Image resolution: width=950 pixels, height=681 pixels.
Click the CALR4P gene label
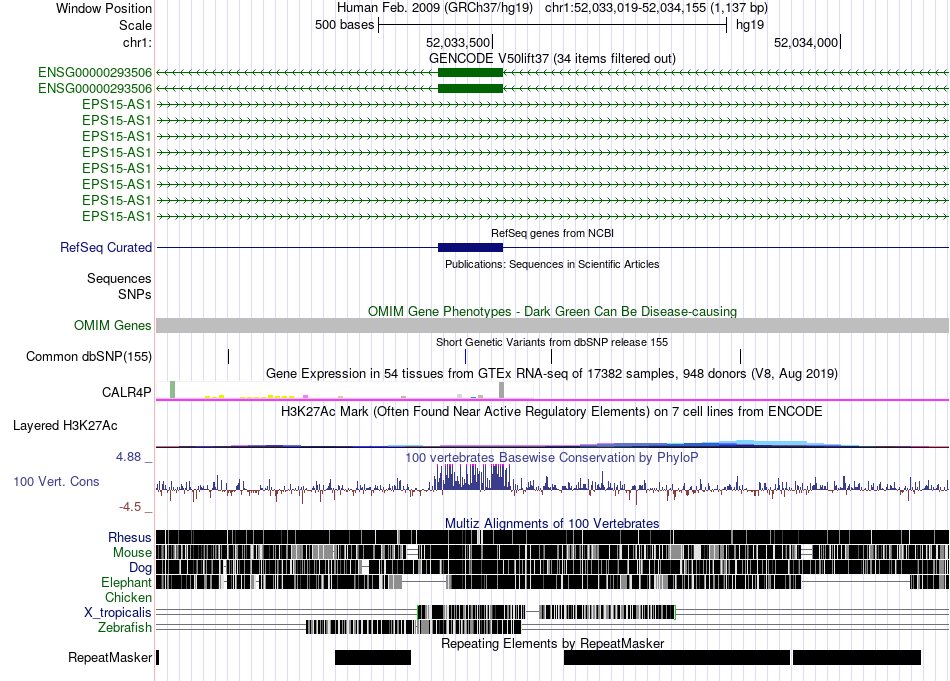(x=126, y=393)
